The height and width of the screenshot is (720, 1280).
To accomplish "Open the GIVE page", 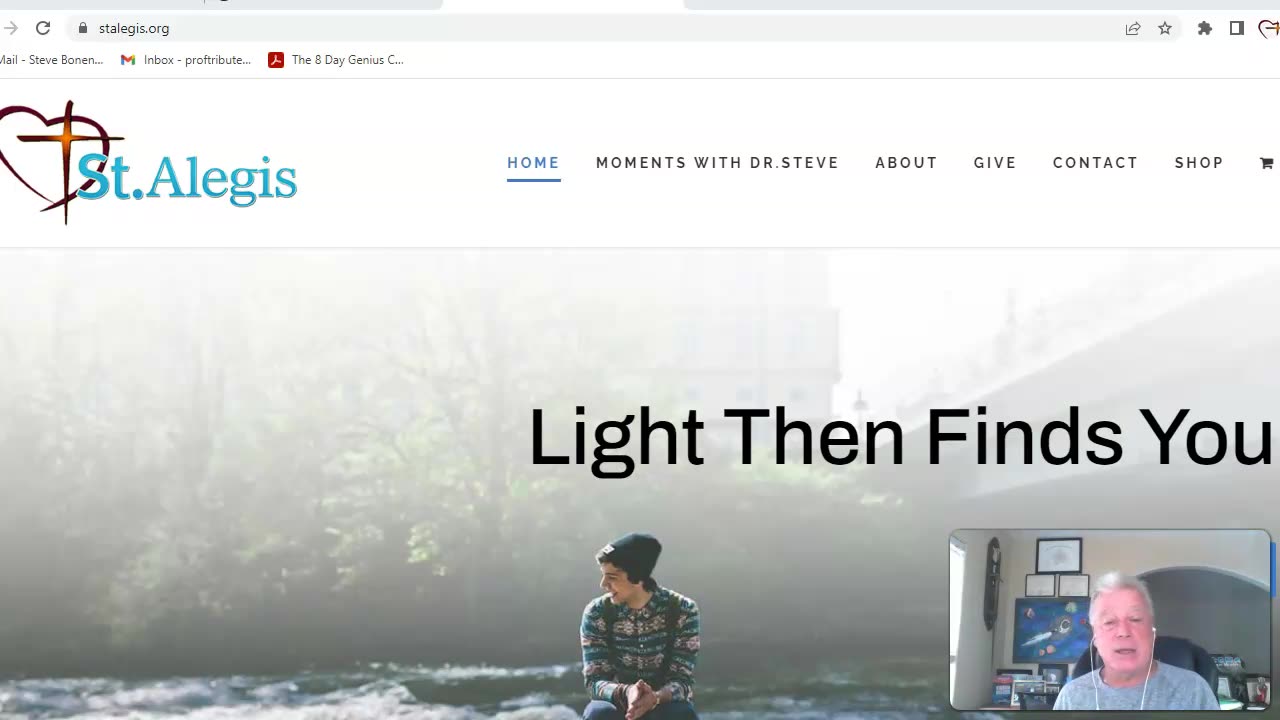I will pyautogui.click(x=995, y=163).
